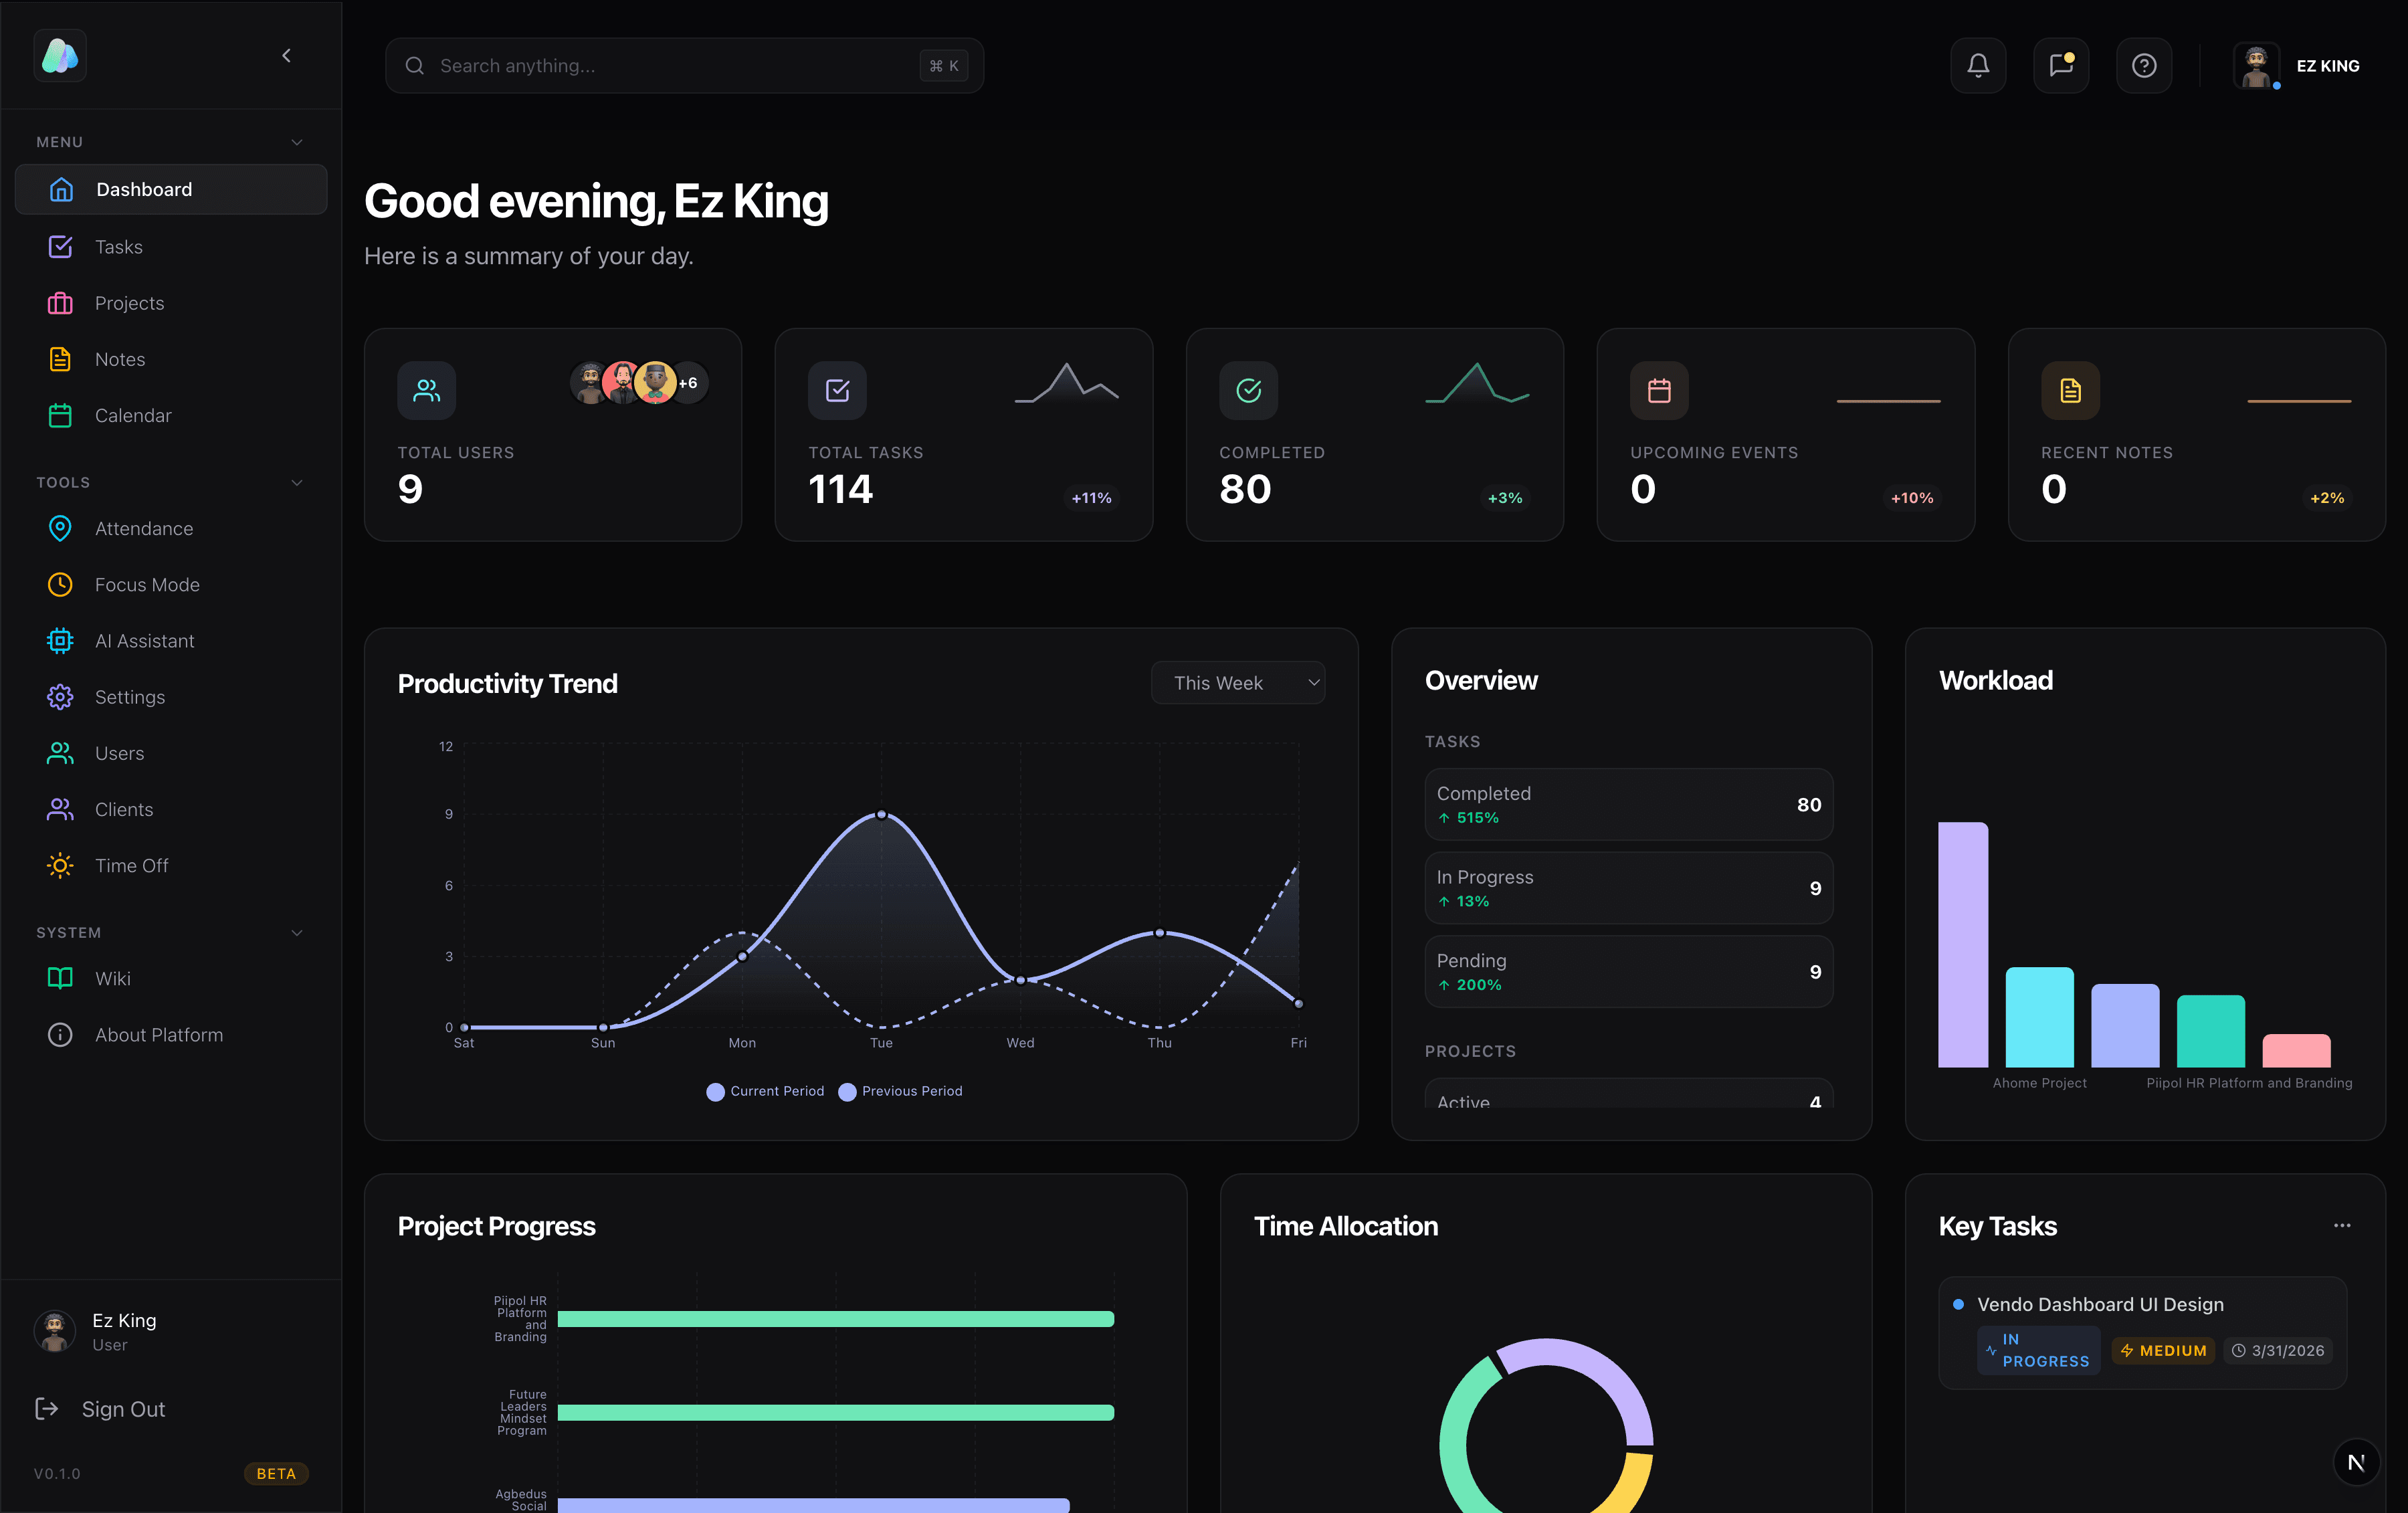
Task: Click the Projects briefcase icon
Action: 60,303
